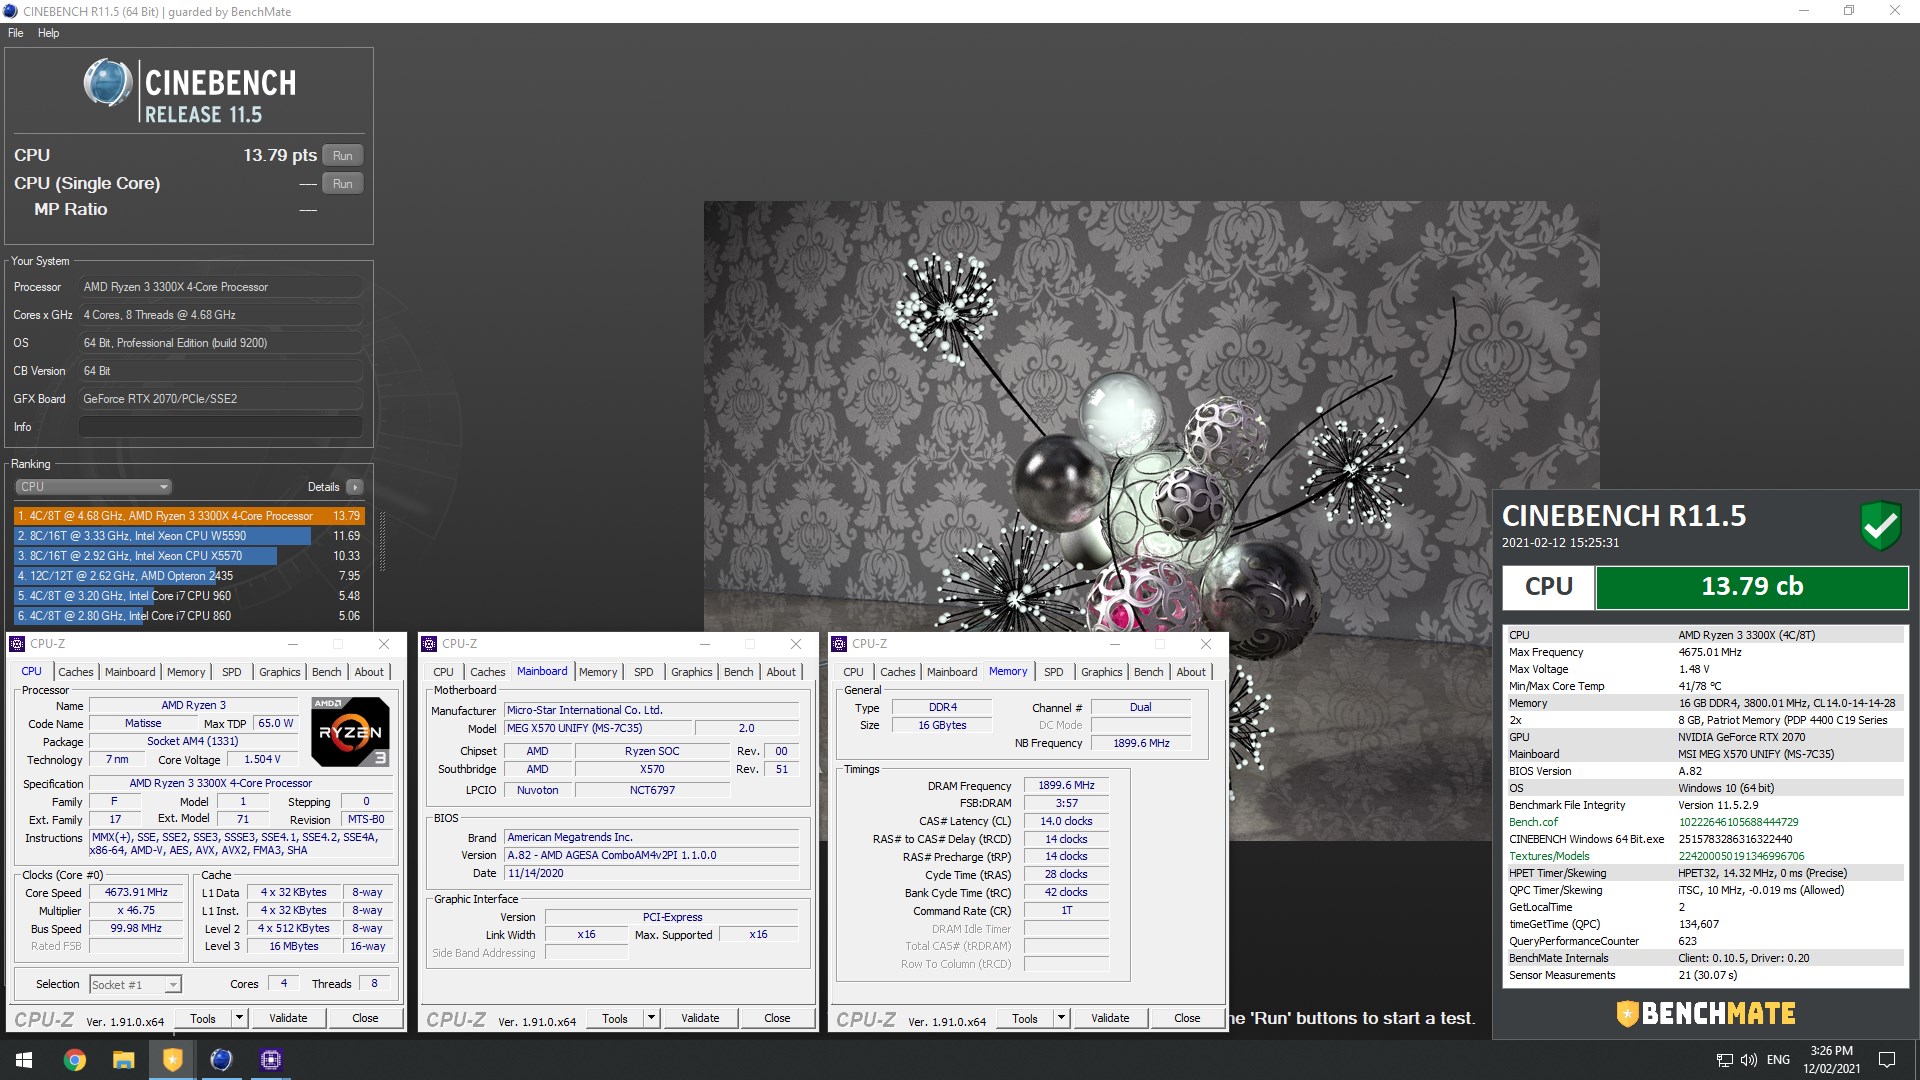Open the File menu
The image size is (1920, 1080).
[16, 33]
